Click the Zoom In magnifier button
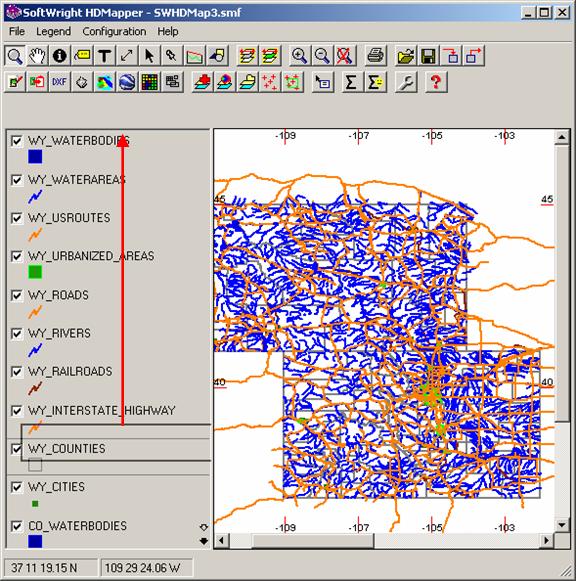This screenshot has height=581, width=576. pyautogui.click(x=299, y=56)
